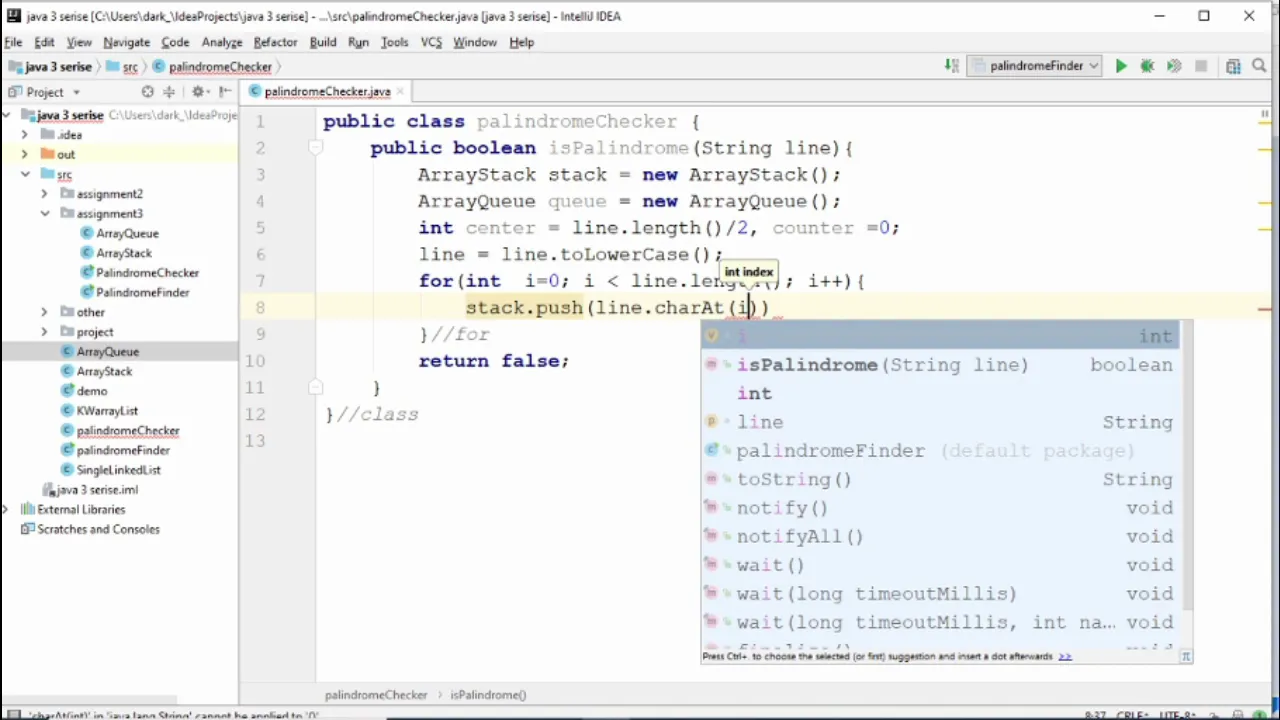
Task: Select palindromeChecker file in Project tree
Action: click(128, 431)
